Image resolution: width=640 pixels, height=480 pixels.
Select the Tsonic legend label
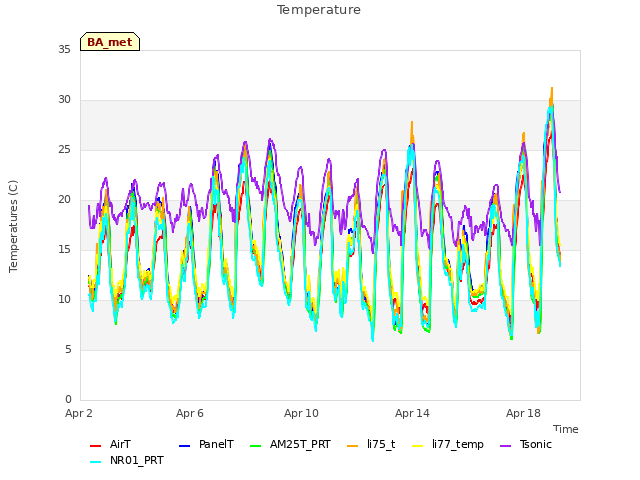tap(536, 444)
